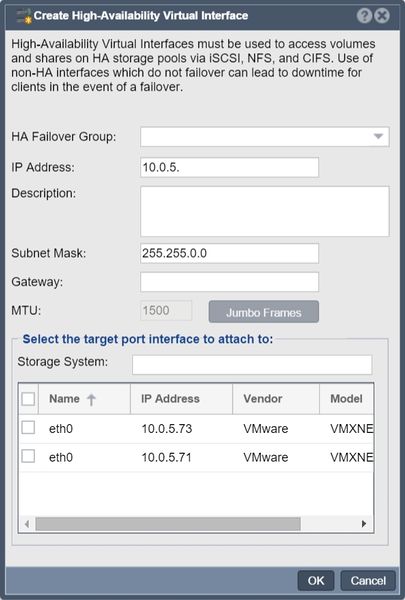Close the dialog with the X icon
This screenshot has width=405, height=600.
tap(382, 16)
